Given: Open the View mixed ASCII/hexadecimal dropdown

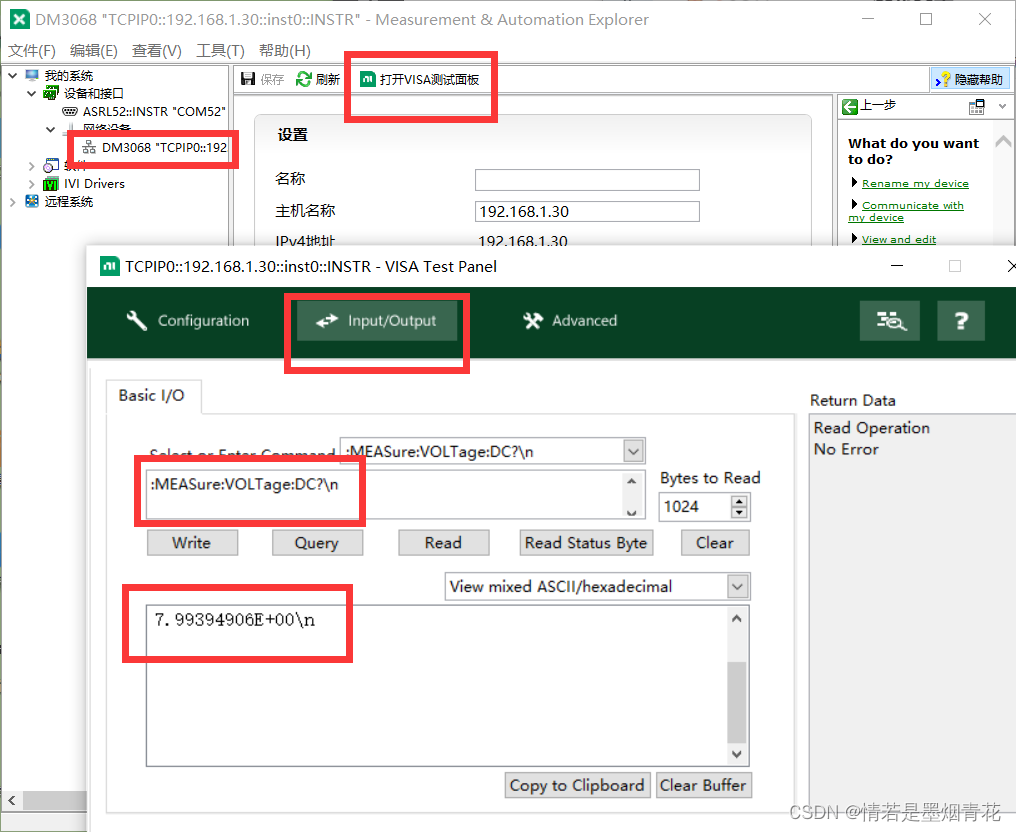Looking at the screenshot, I should [x=737, y=586].
